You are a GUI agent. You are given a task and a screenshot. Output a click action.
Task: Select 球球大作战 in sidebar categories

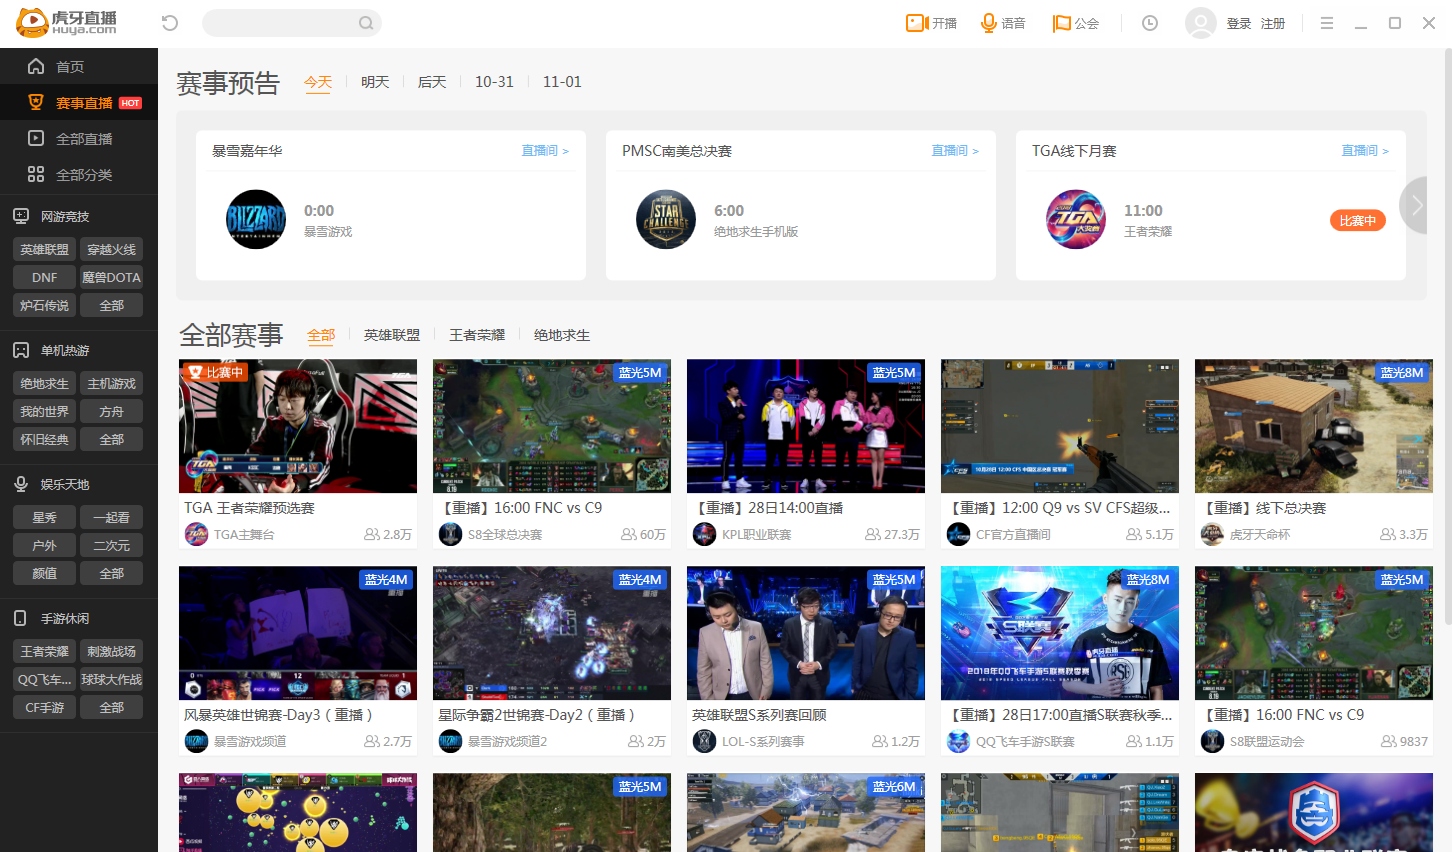click(112, 679)
